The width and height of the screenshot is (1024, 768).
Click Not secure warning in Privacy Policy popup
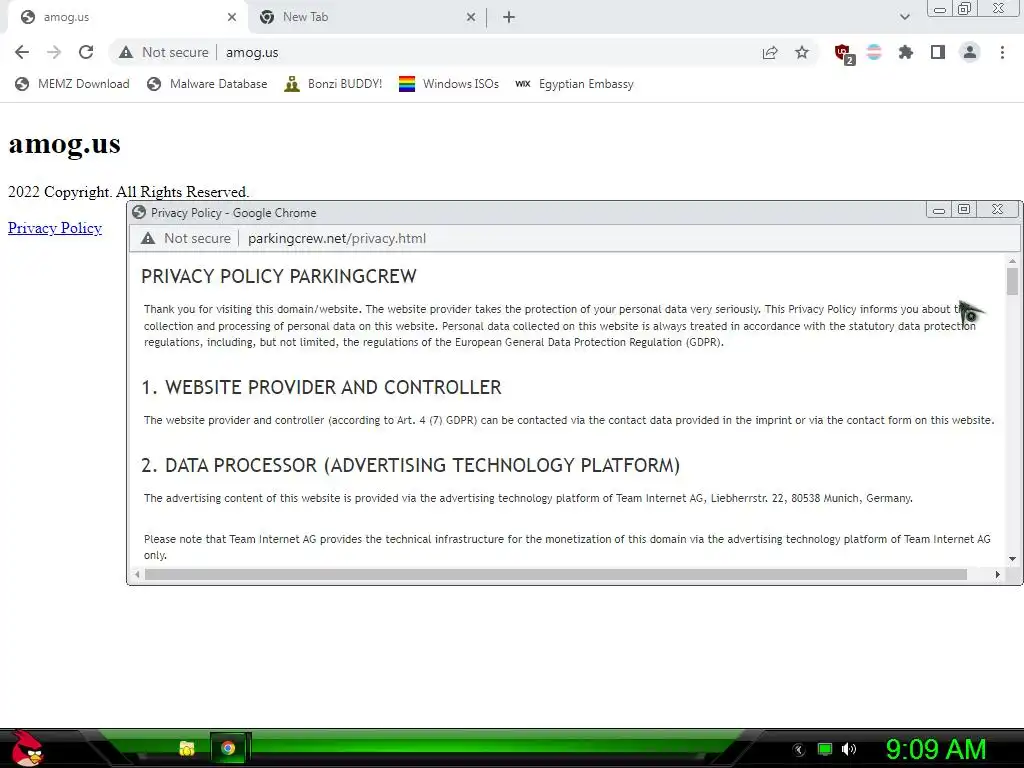pyautogui.click(x=187, y=238)
